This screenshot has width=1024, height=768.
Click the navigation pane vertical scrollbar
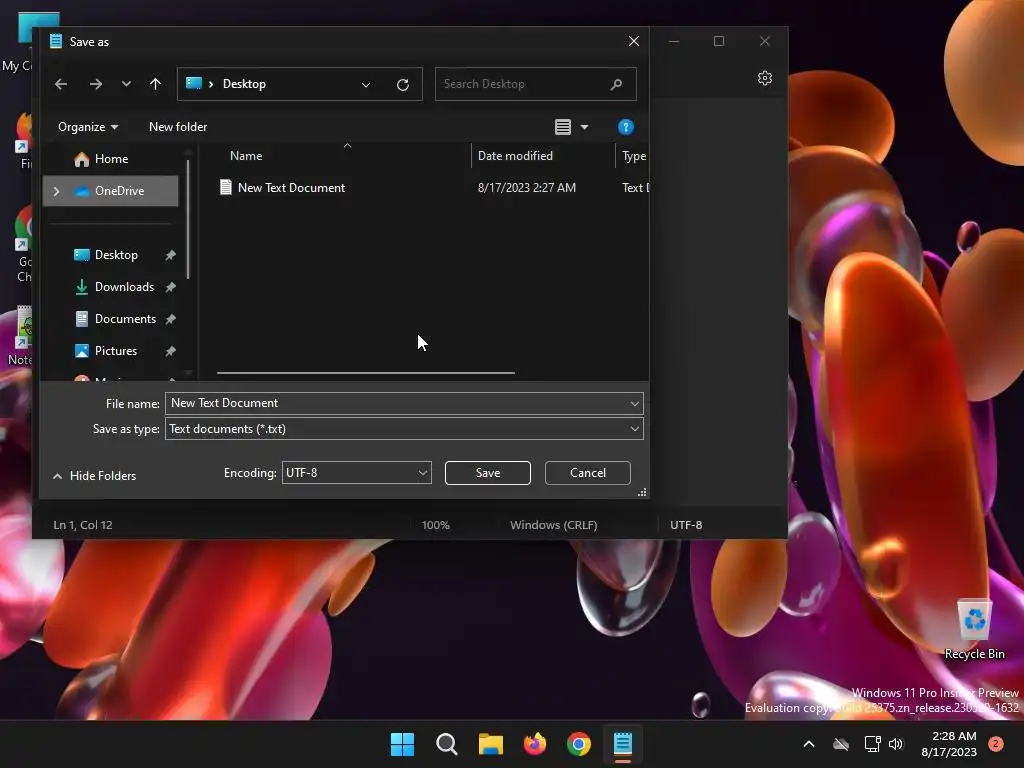click(188, 220)
